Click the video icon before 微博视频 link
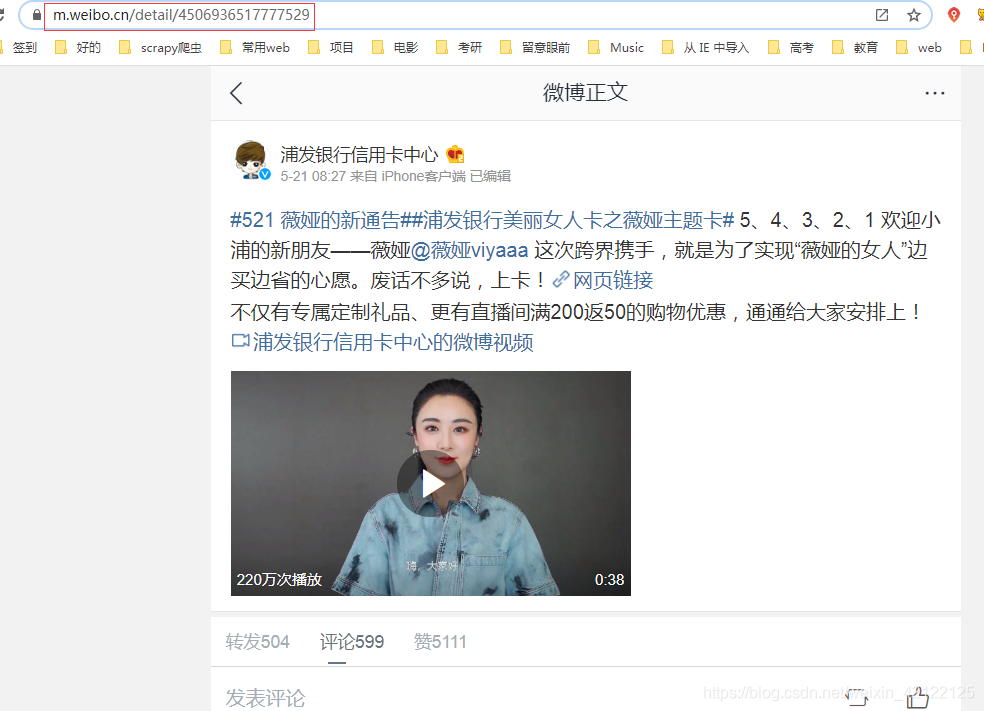 [x=239, y=342]
